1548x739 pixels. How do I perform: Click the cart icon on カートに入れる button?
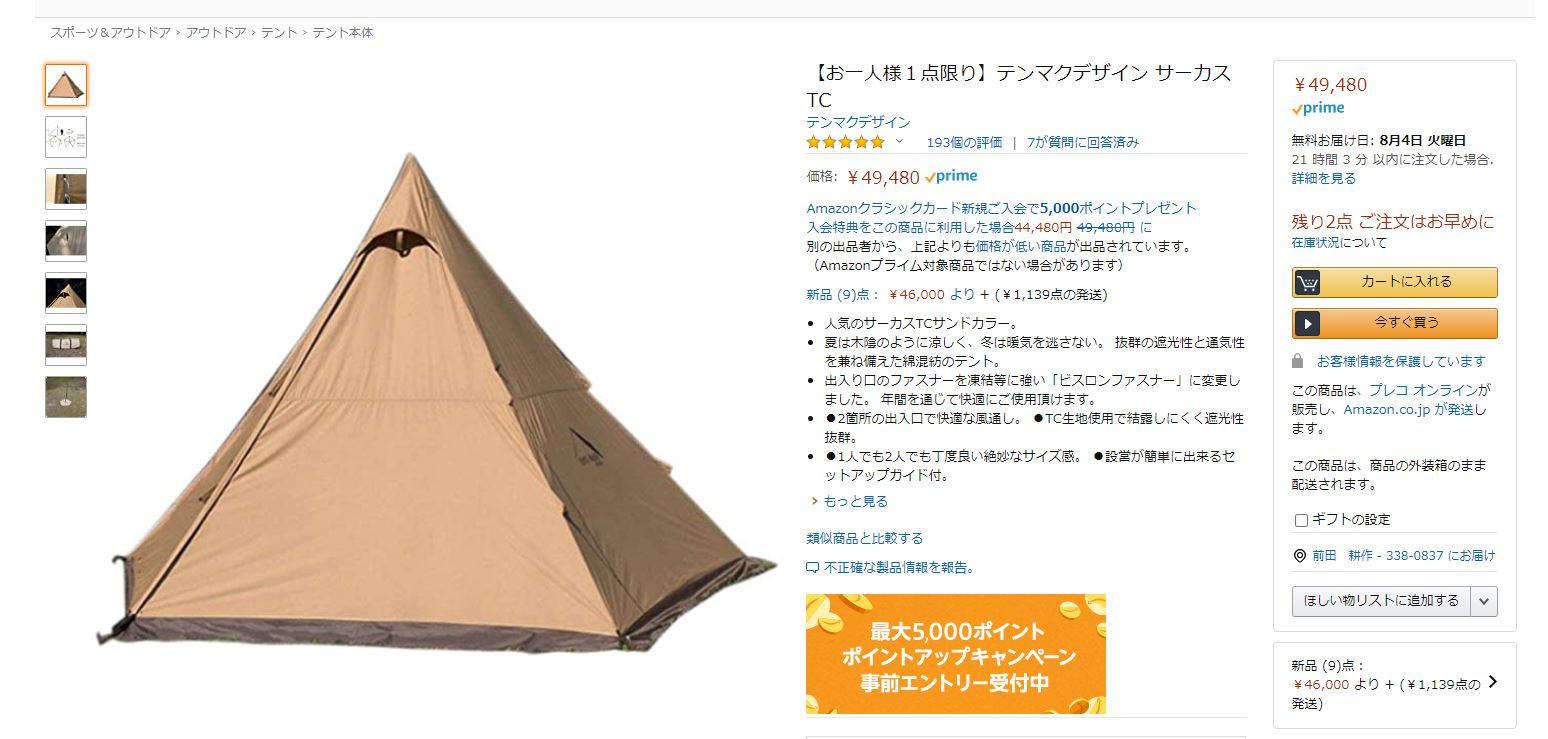tap(1307, 283)
